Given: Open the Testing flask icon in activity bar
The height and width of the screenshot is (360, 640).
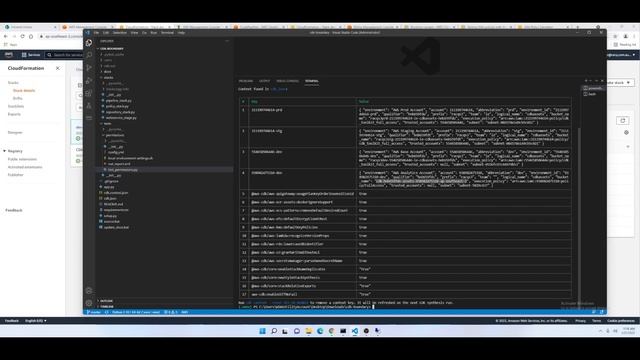Looking at the screenshot, I should [89, 106].
